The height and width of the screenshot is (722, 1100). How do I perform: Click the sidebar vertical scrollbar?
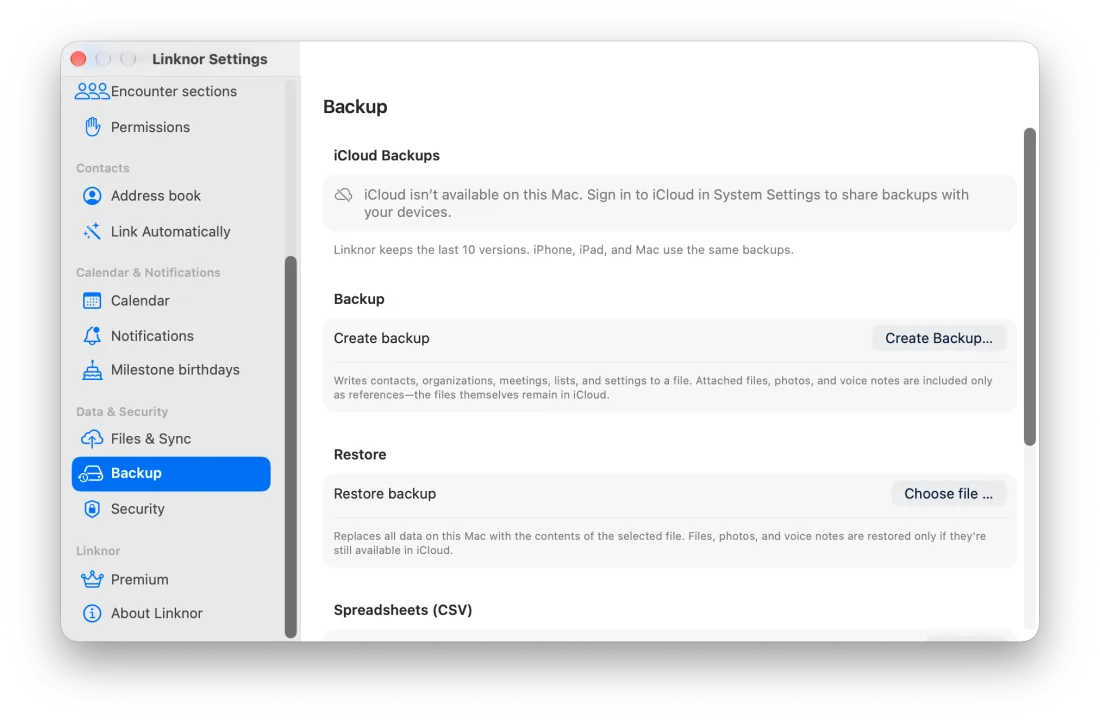(290, 447)
